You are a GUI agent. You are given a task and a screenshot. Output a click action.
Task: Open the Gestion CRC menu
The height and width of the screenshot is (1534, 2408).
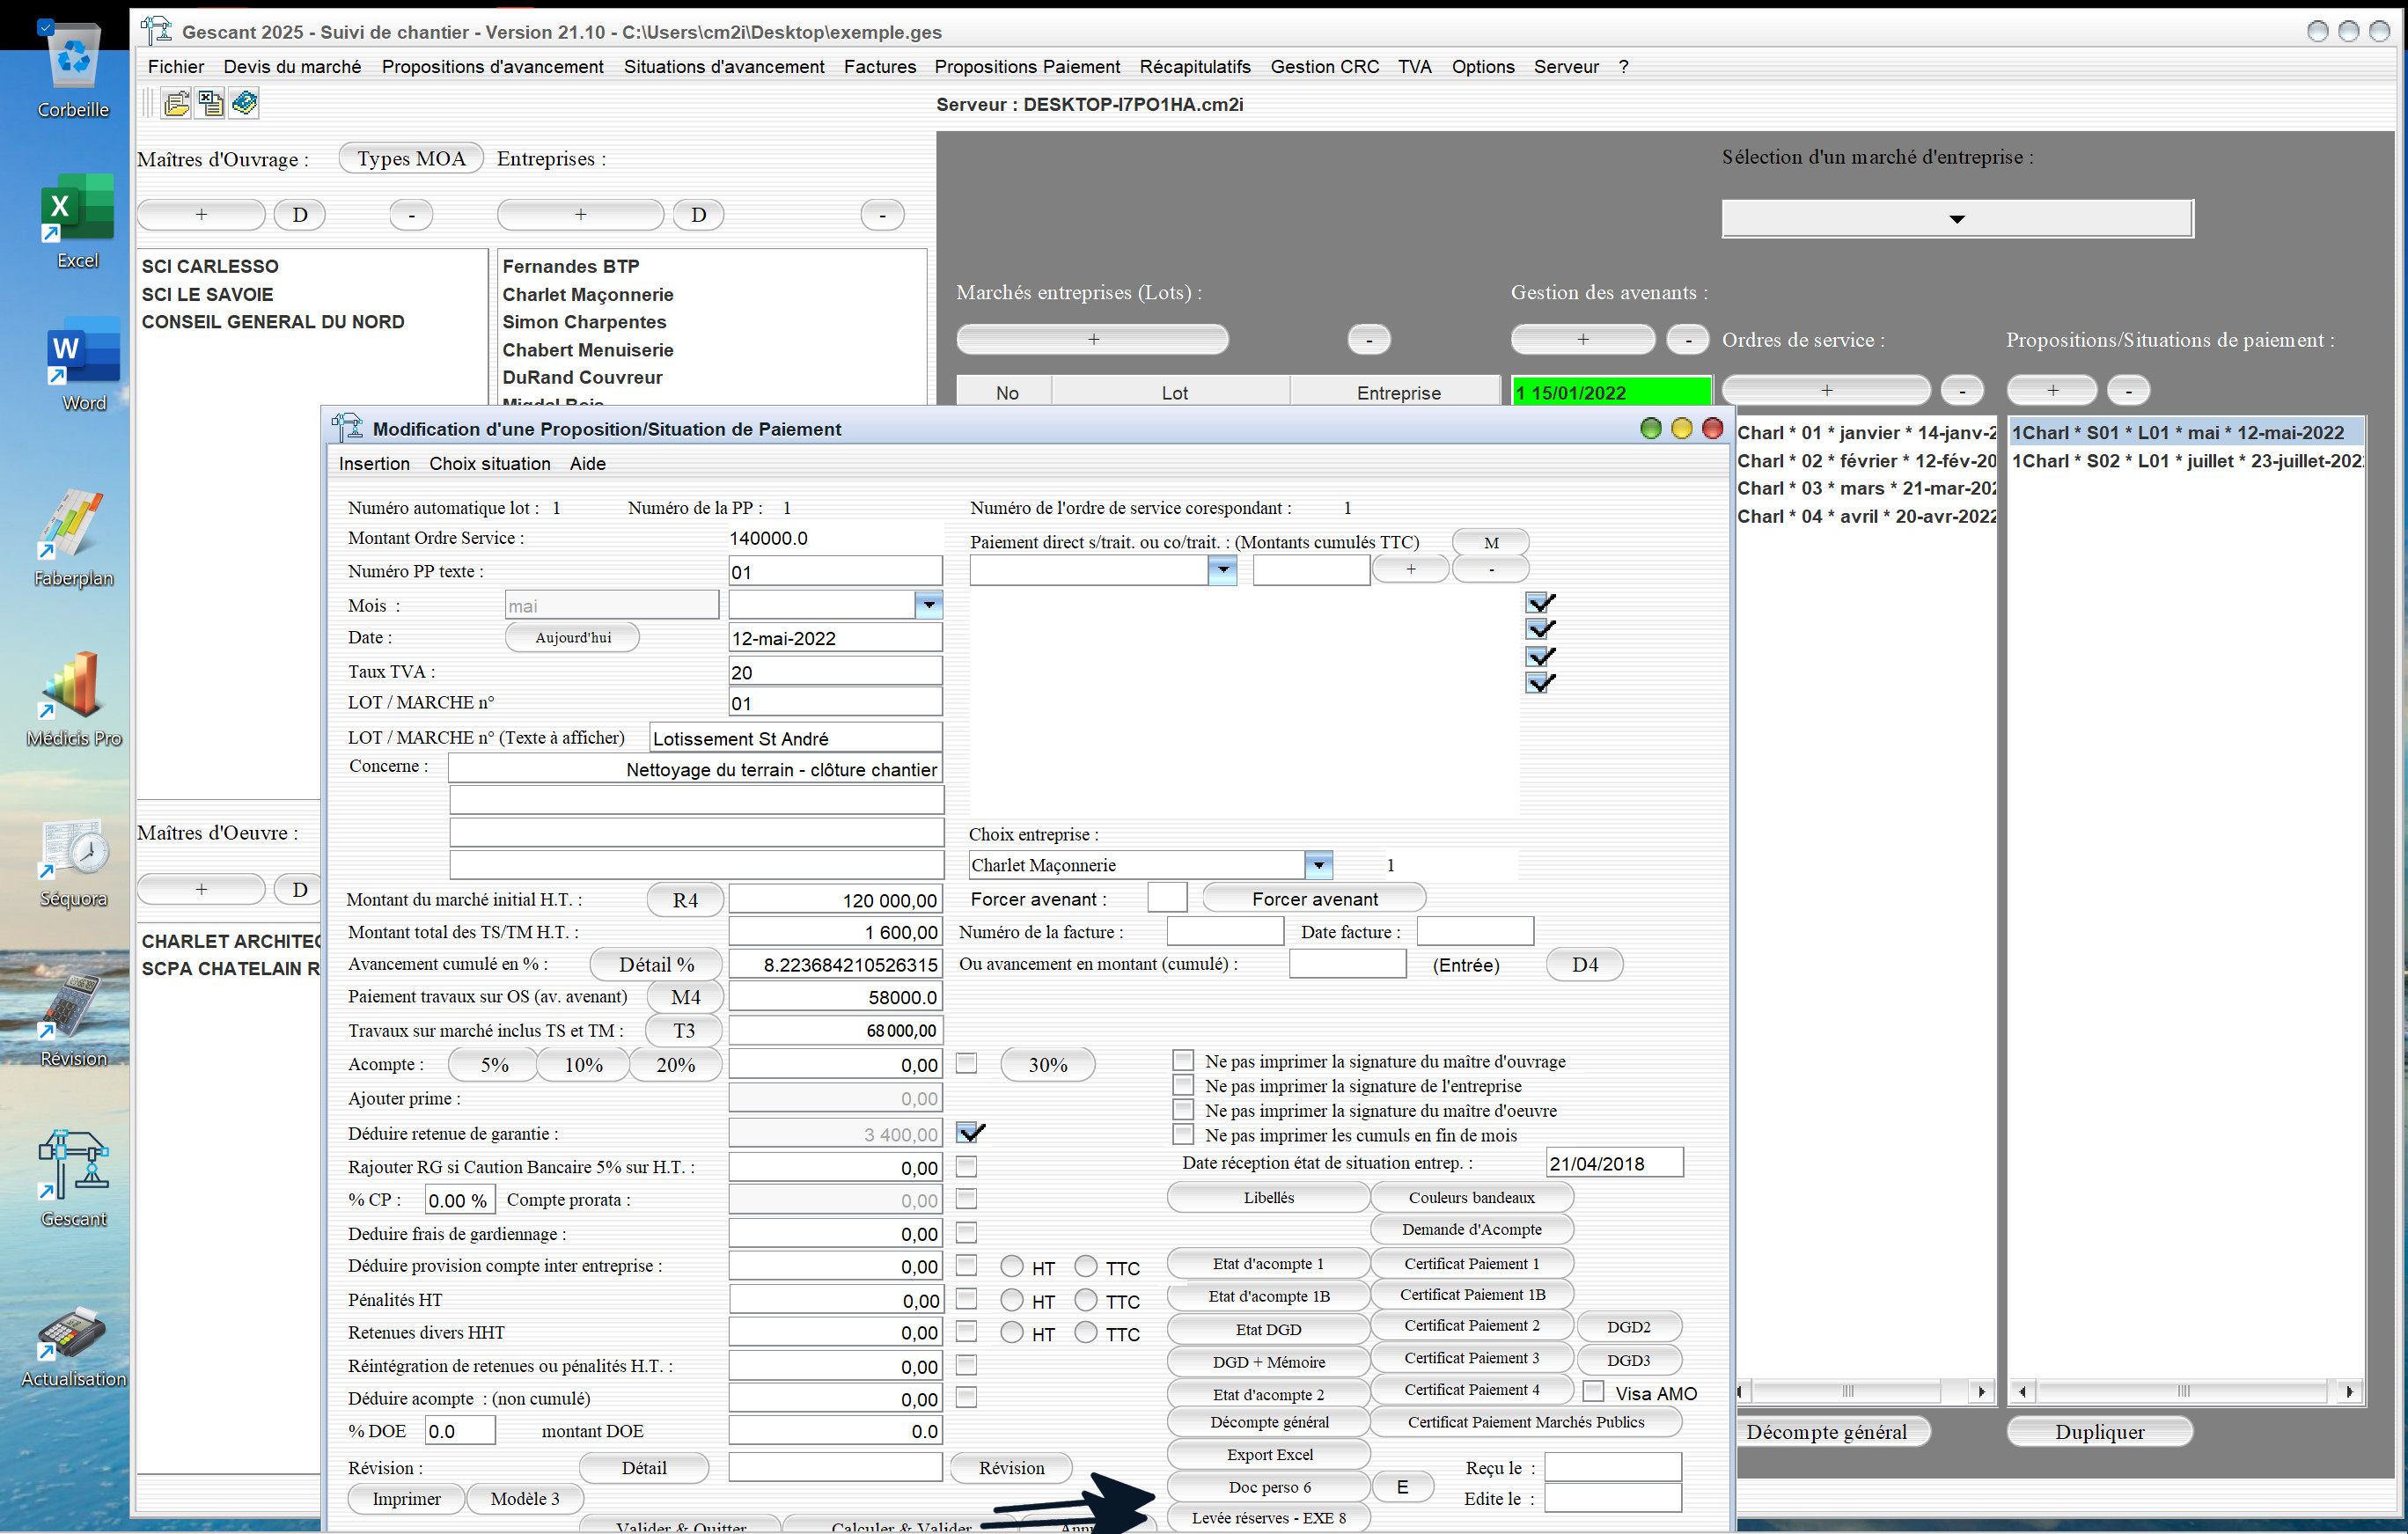pos(1324,66)
